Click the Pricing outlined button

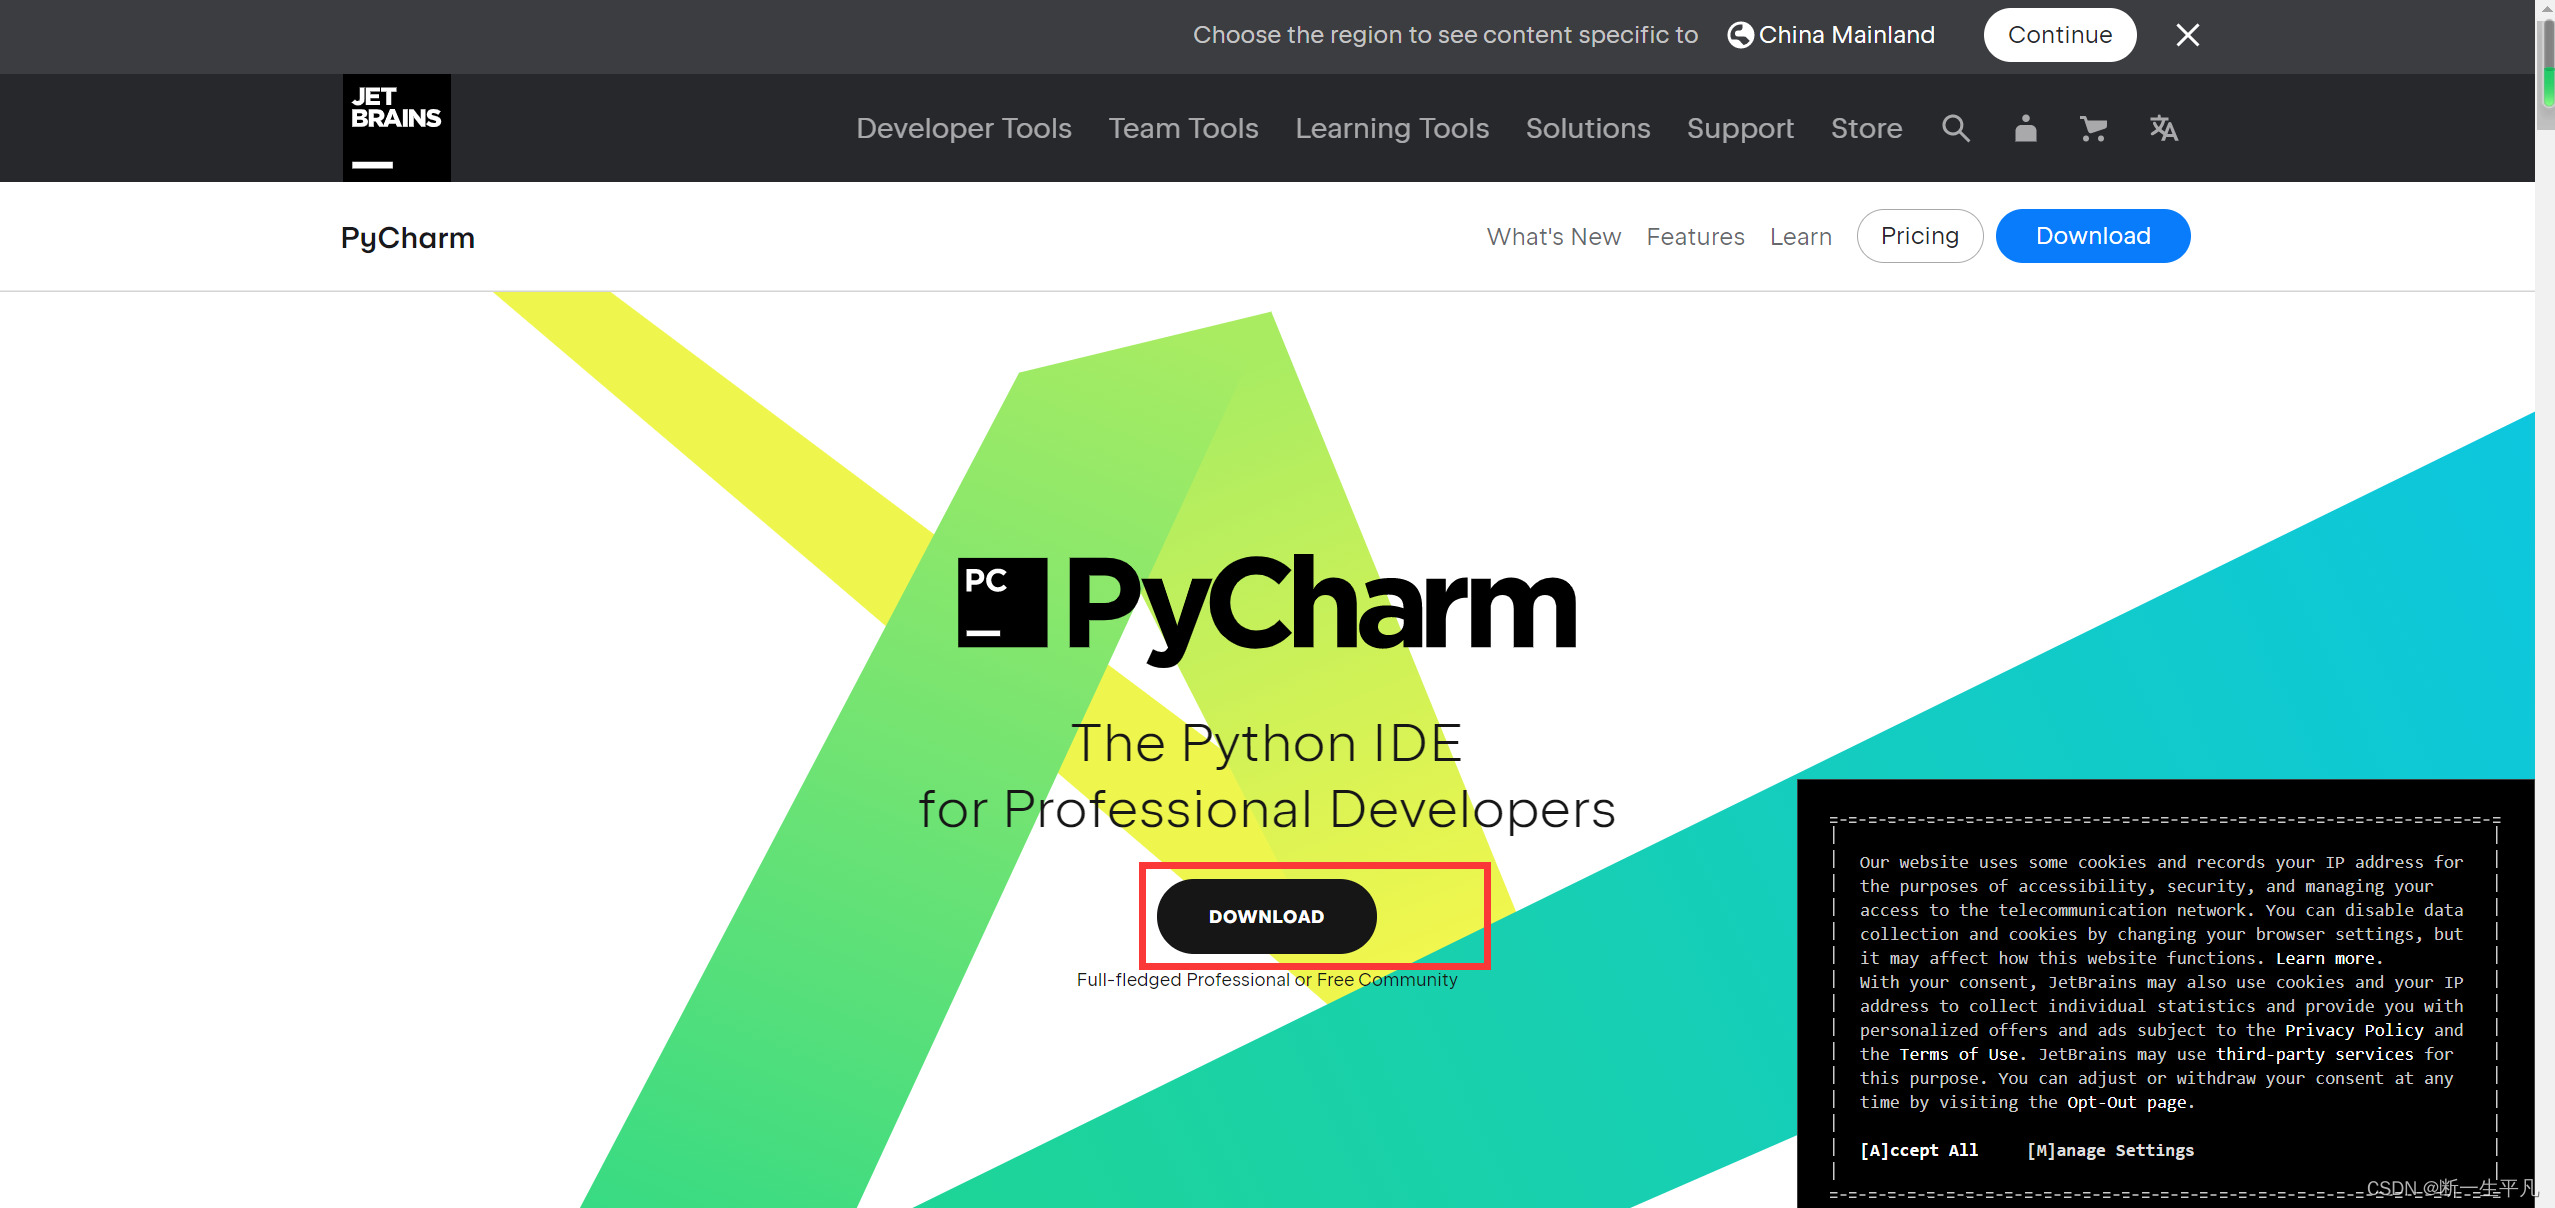click(1919, 236)
